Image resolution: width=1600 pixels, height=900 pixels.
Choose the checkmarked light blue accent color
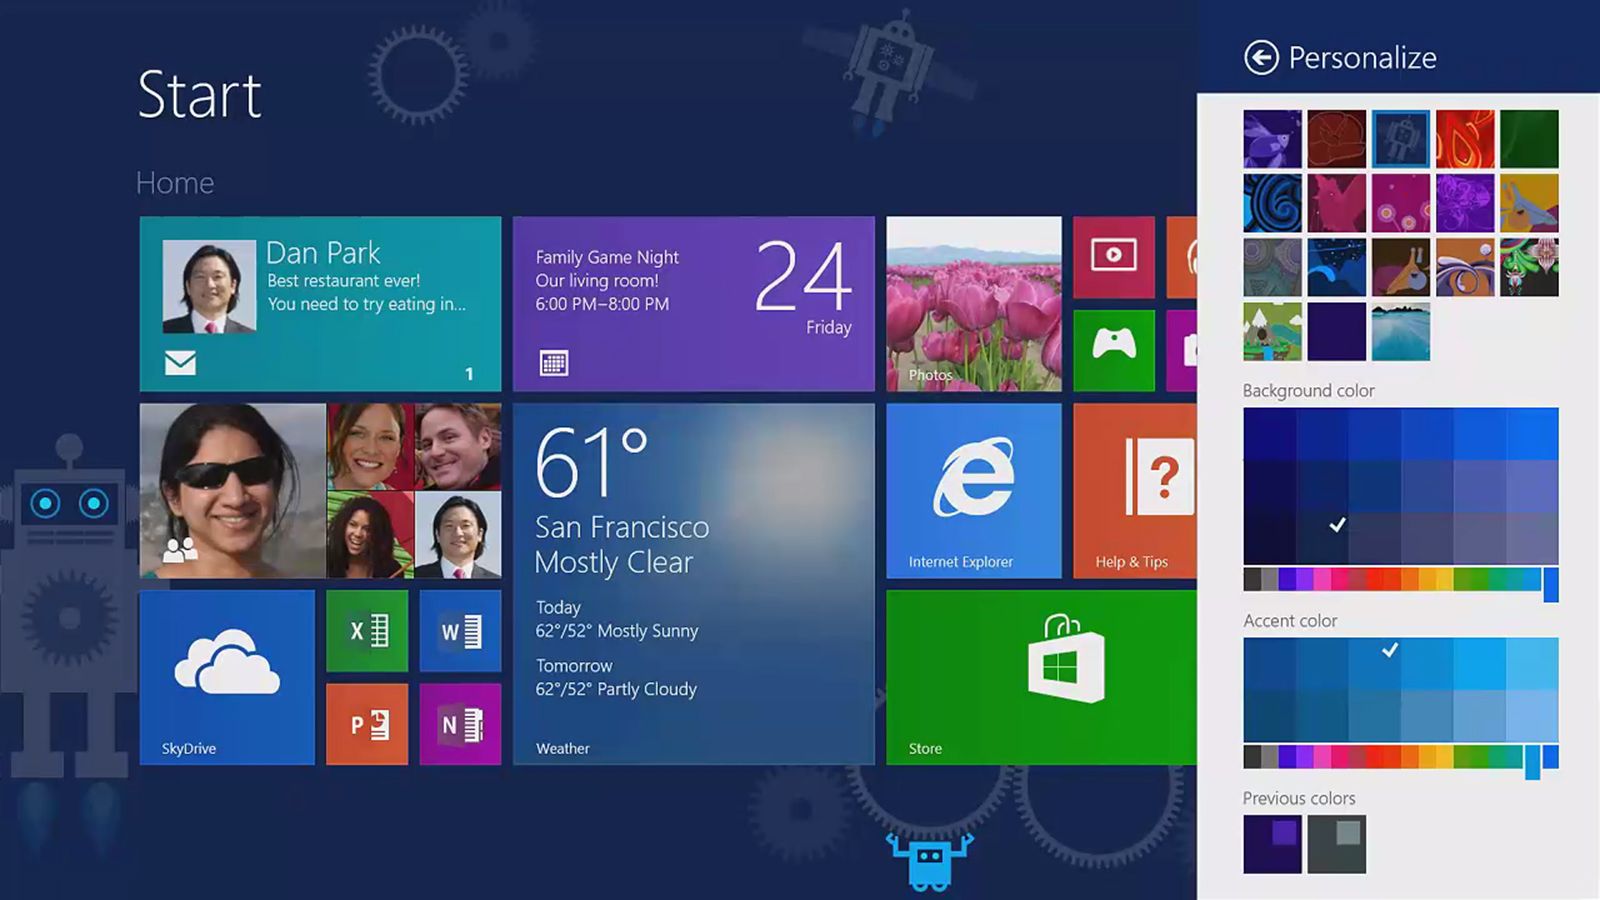1388,651
